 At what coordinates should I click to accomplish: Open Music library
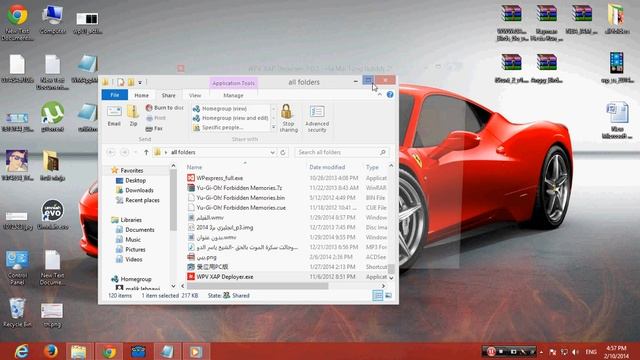[x=128, y=240]
